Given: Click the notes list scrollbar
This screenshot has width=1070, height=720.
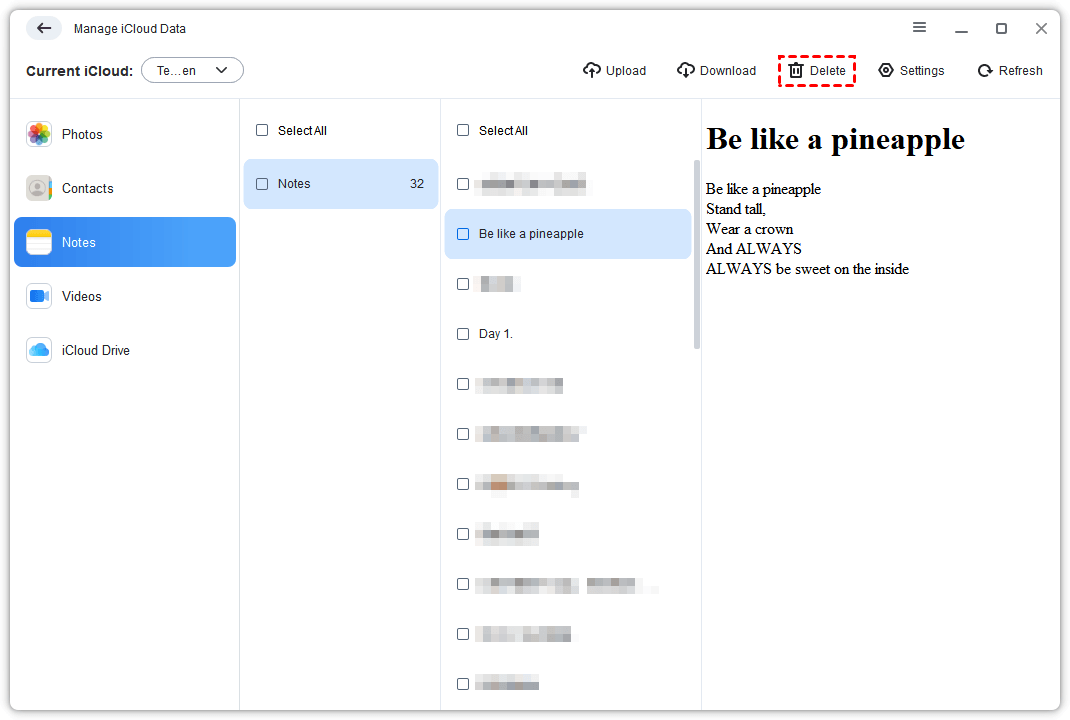Looking at the screenshot, I should tap(697, 254).
